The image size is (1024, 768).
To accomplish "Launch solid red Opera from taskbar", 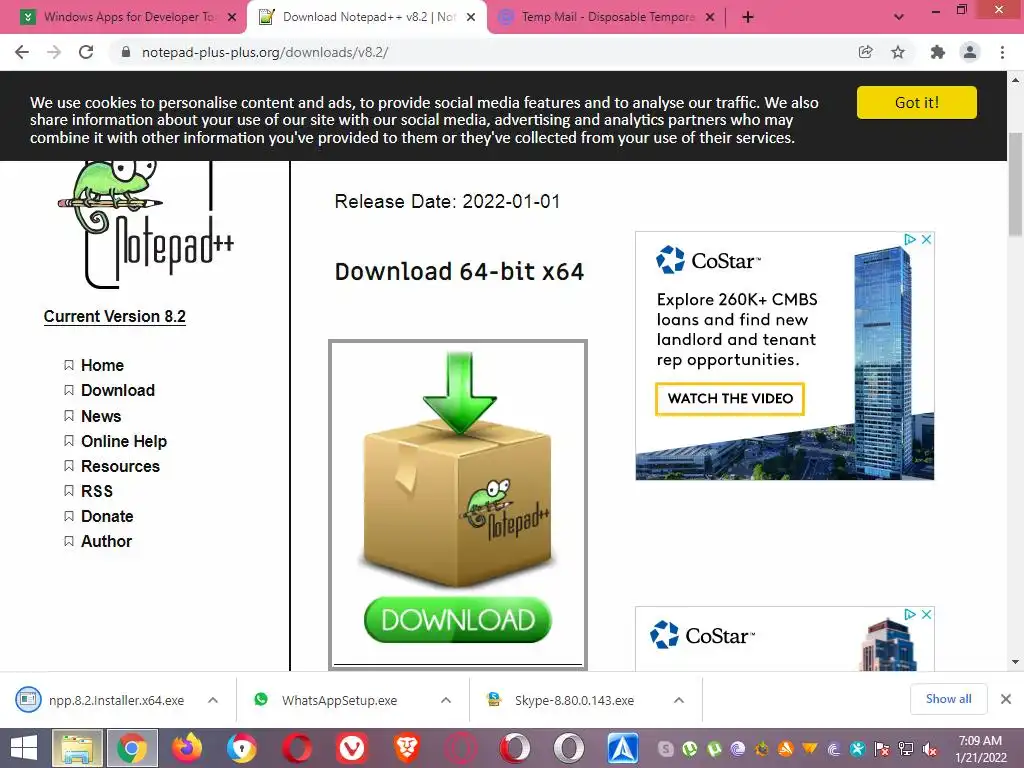I will click(296, 748).
